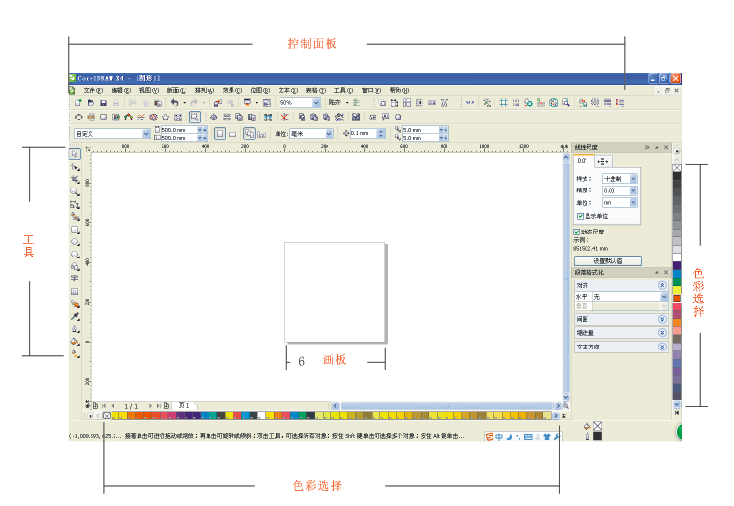
Task: Select the Text (字) tool in toolbox
Action: click(x=75, y=279)
